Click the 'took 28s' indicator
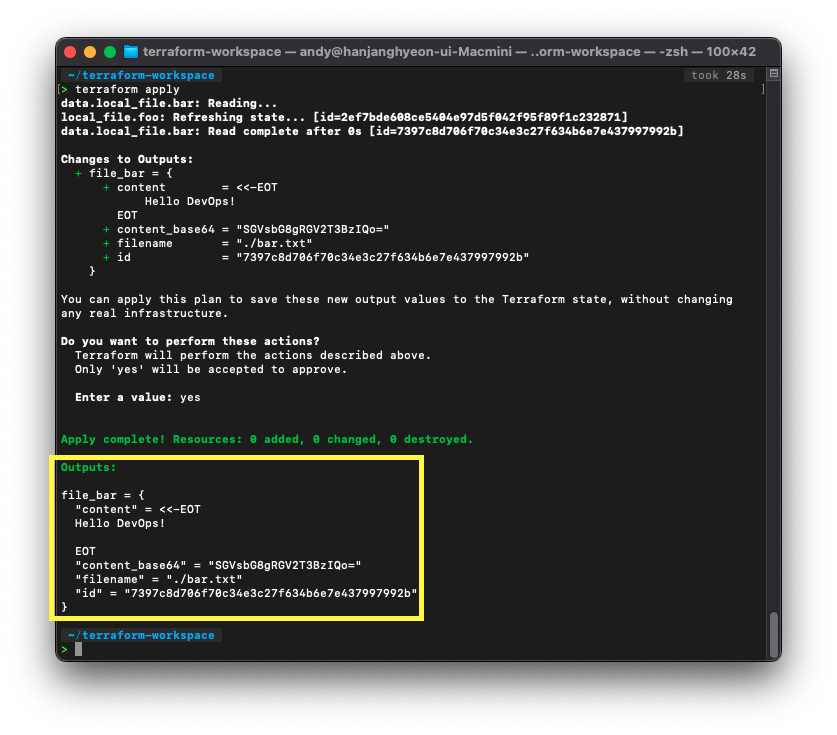 (x=718, y=75)
